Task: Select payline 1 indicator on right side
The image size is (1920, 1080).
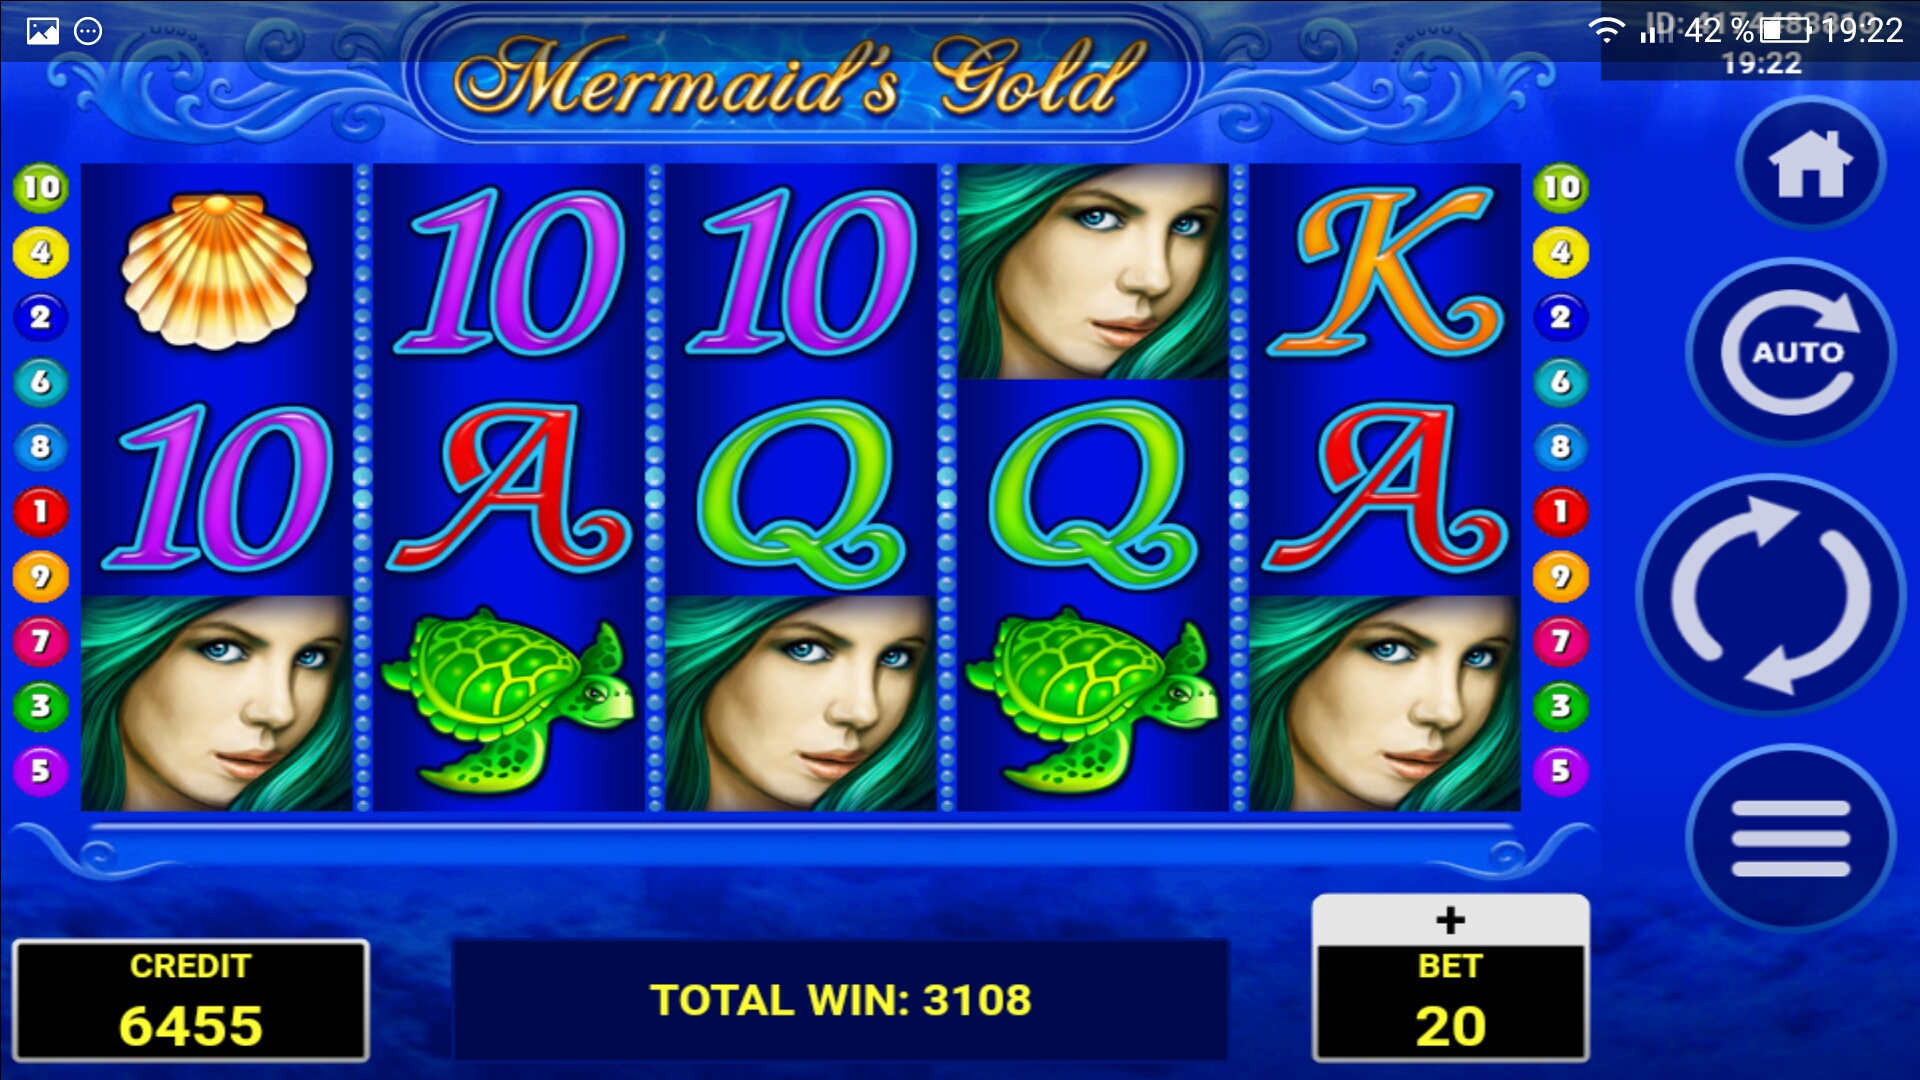Action: [x=1560, y=512]
